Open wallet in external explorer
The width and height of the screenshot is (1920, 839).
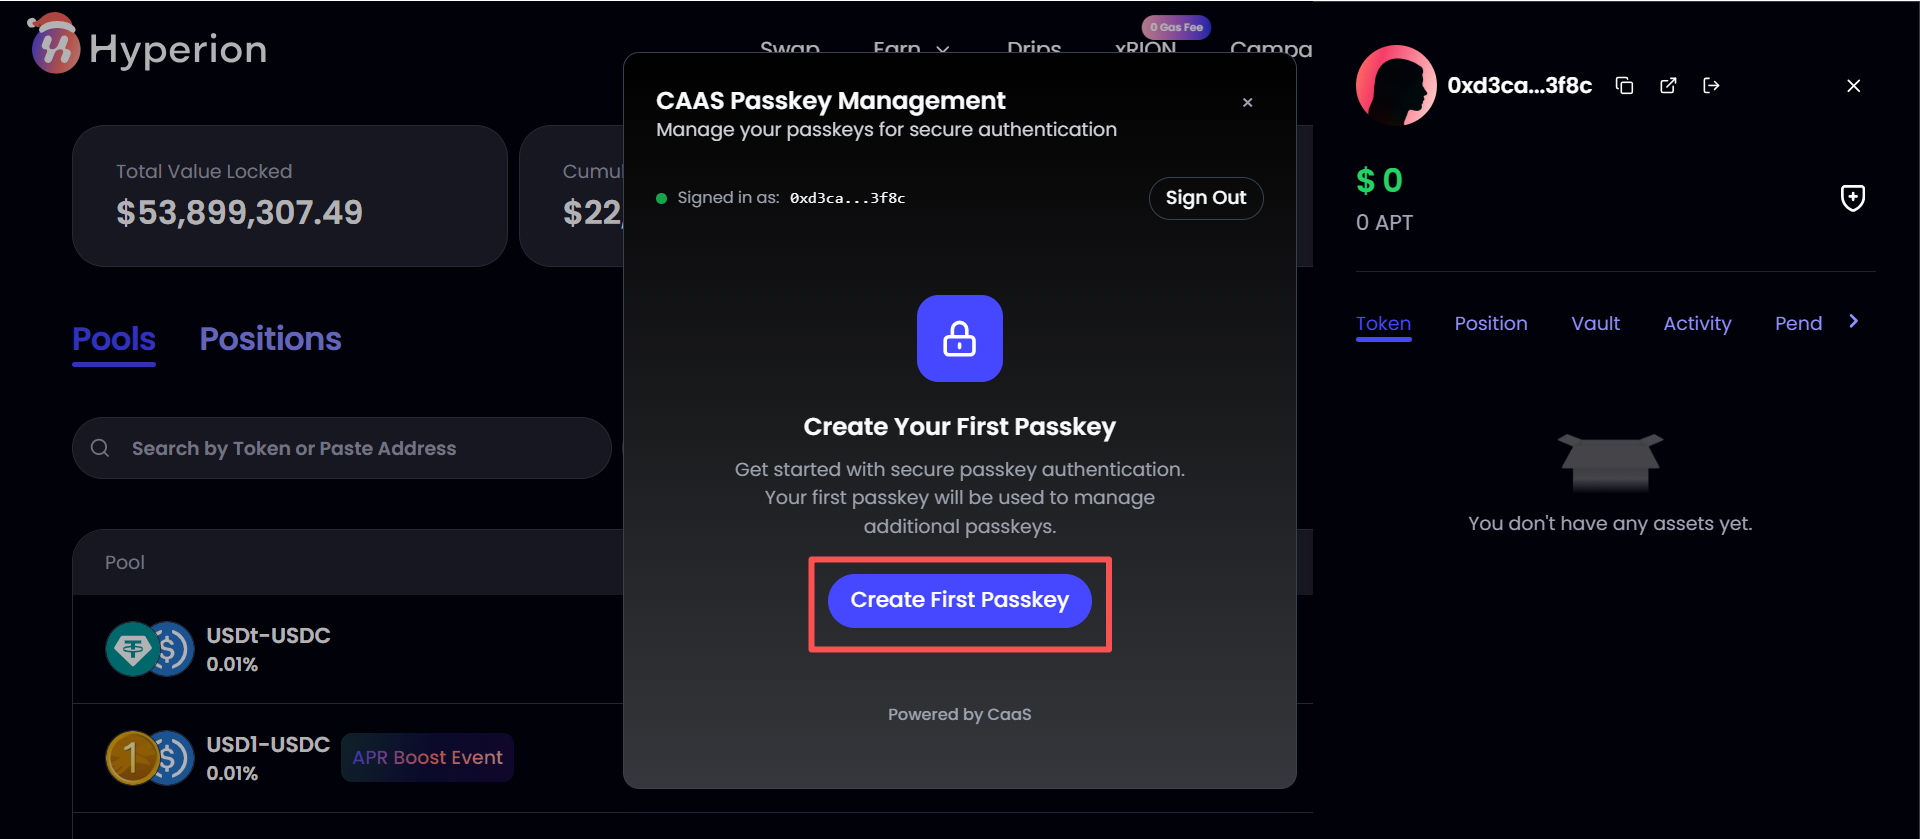click(1668, 86)
